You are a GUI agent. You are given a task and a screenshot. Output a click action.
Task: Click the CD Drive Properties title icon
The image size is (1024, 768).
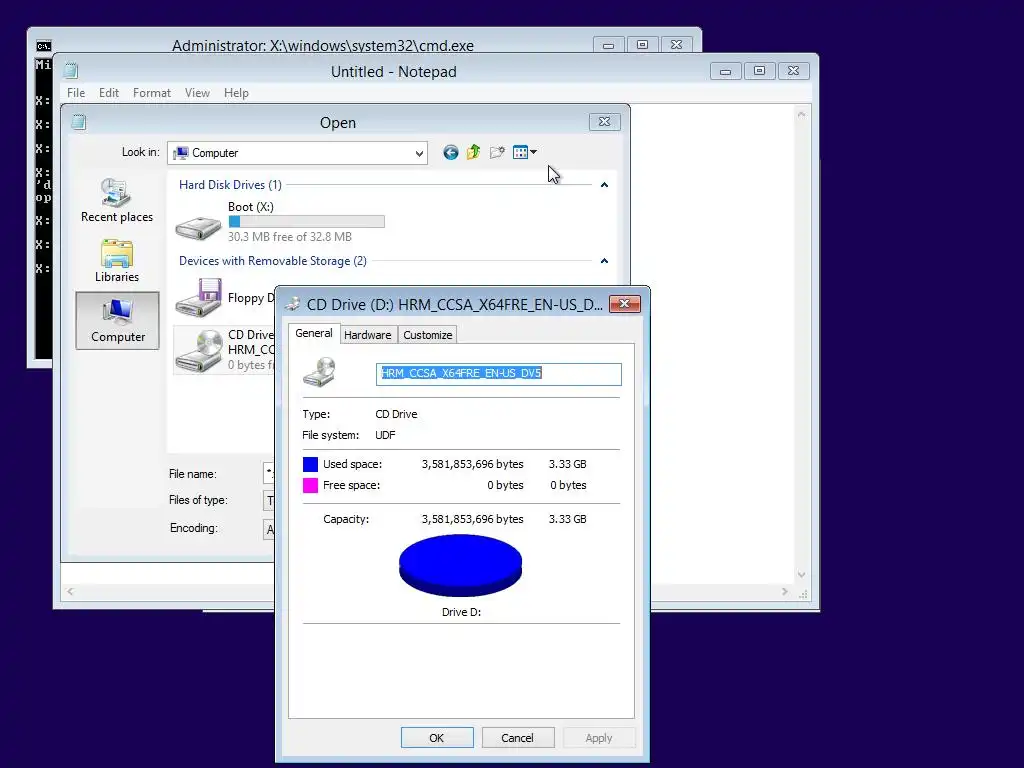293,304
